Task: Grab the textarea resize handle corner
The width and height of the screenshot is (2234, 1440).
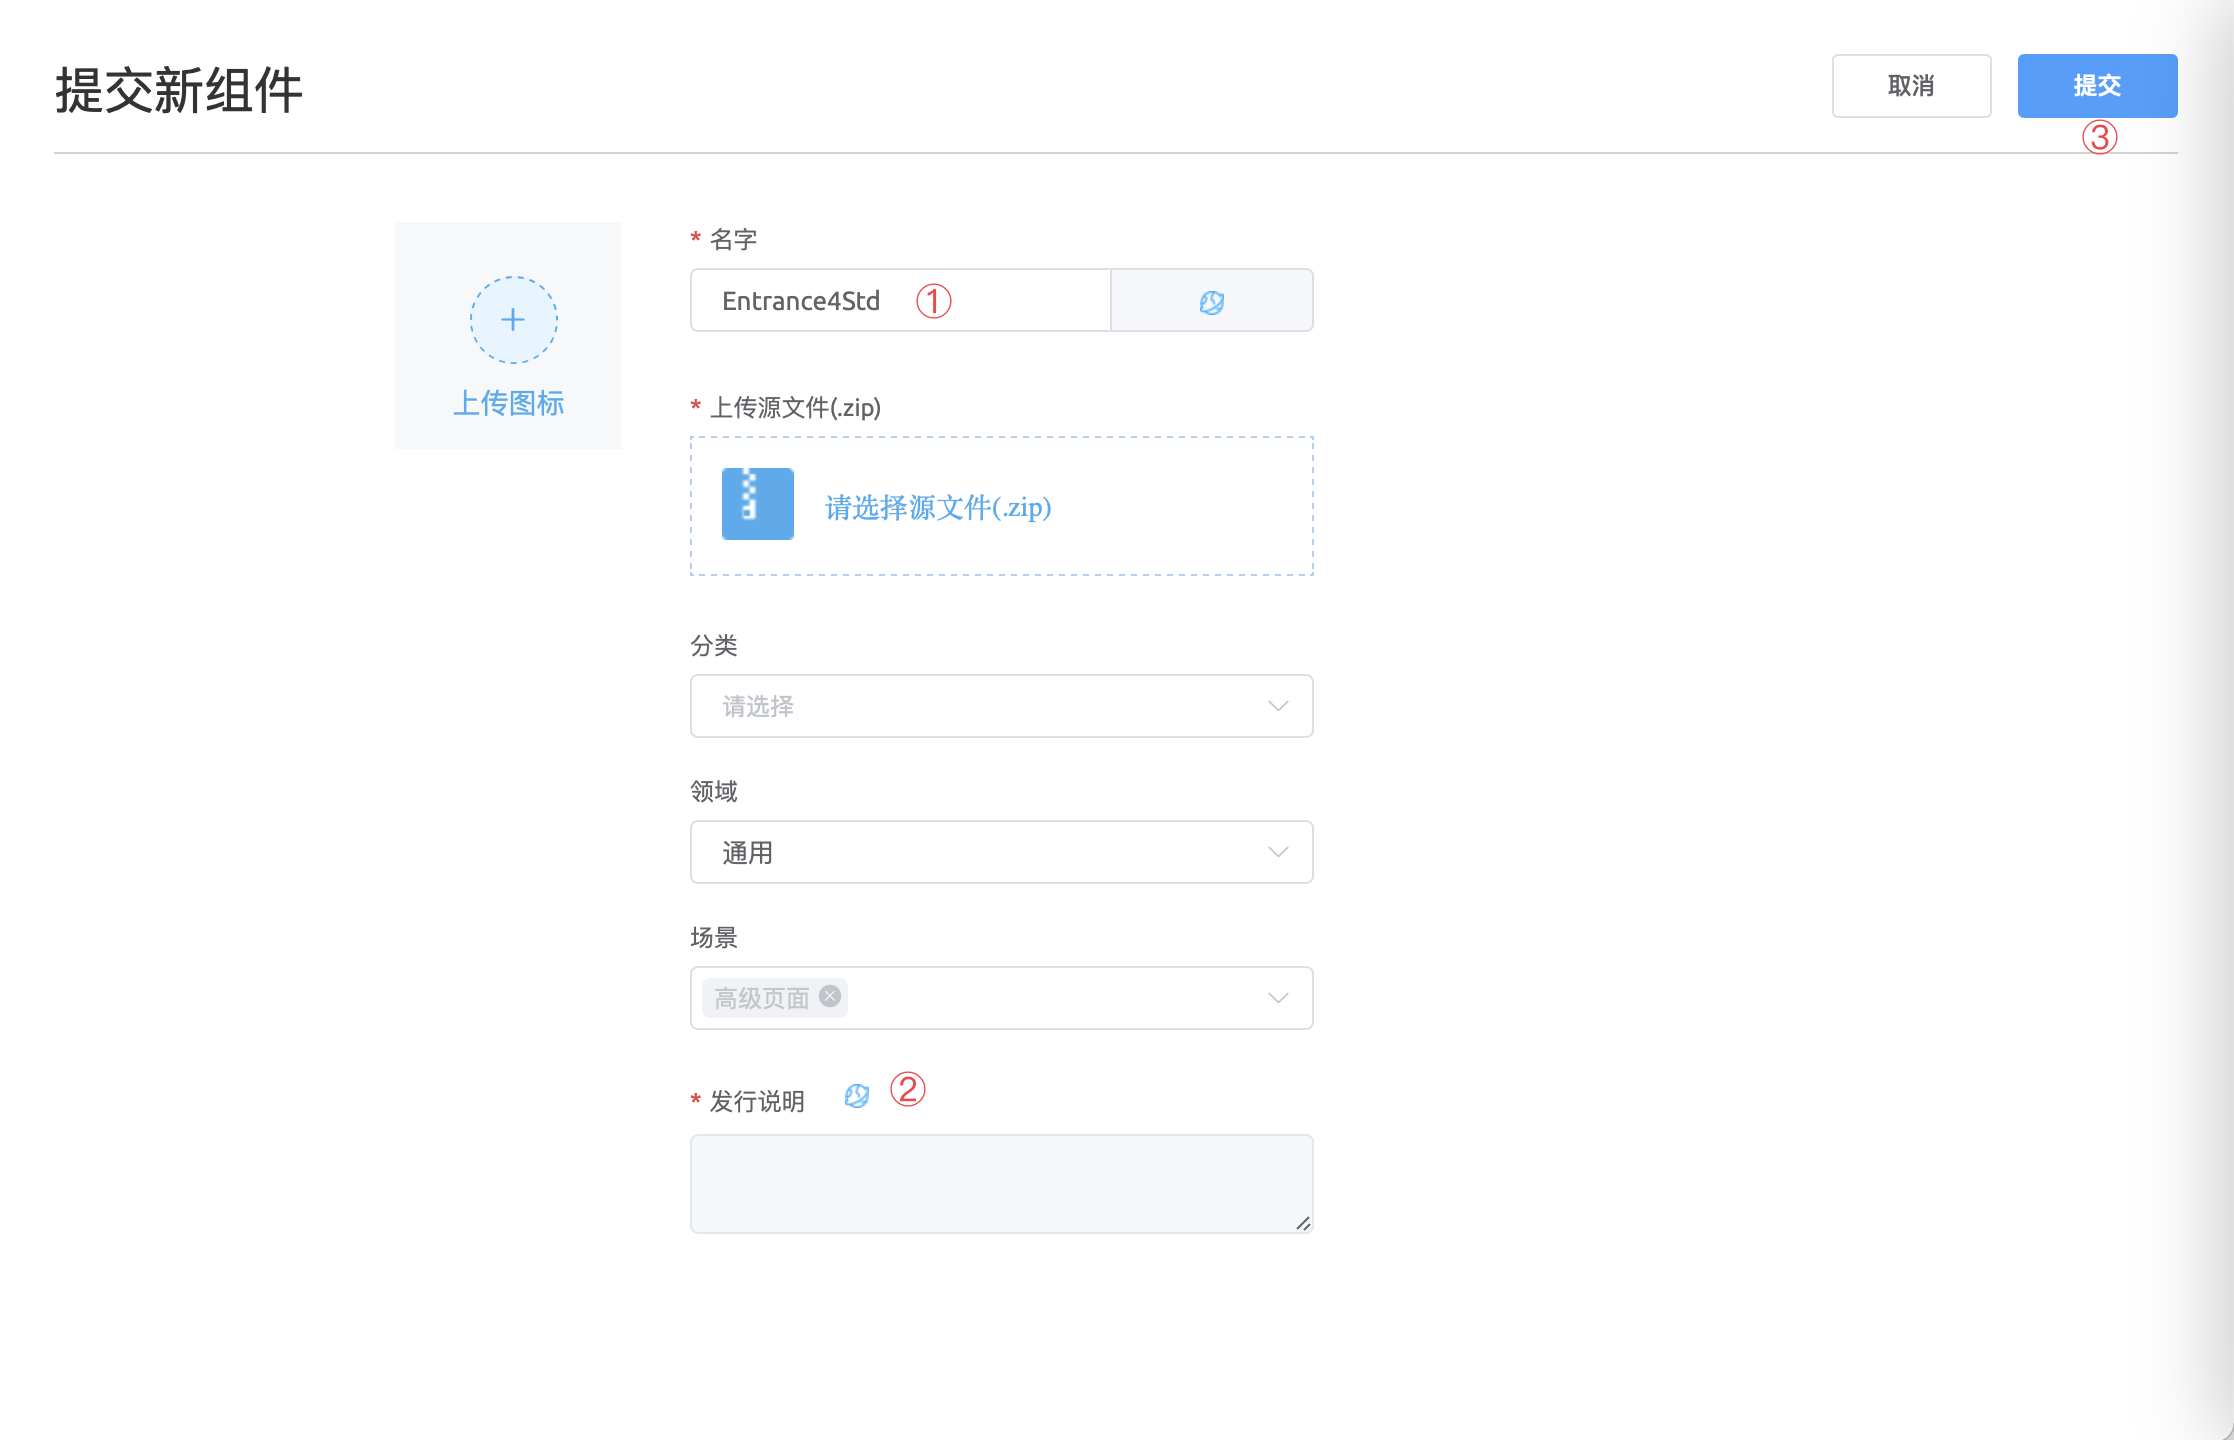Action: 1303,1223
